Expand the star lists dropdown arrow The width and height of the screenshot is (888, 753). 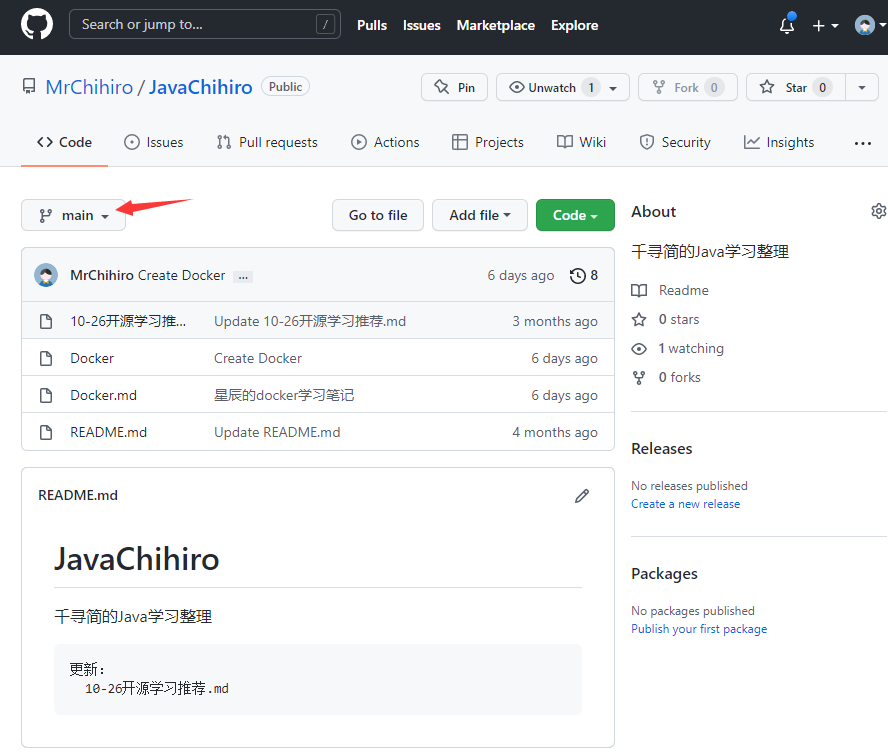(862, 87)
